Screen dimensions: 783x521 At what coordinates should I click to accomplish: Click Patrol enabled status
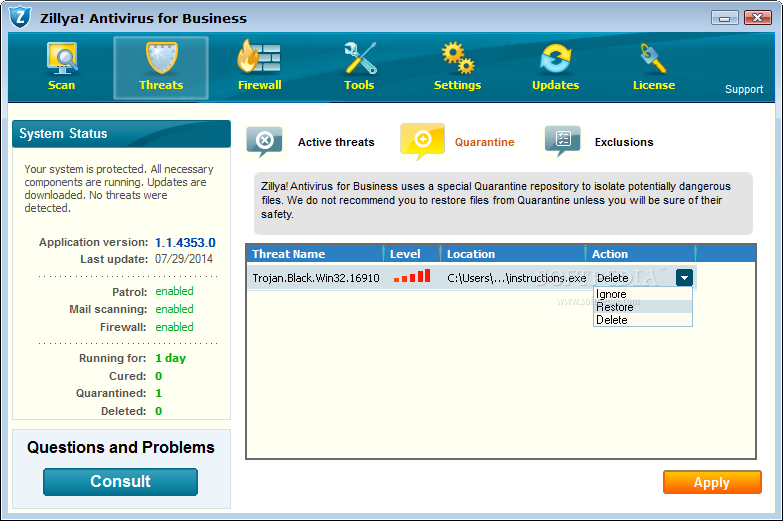click(174, 291)
